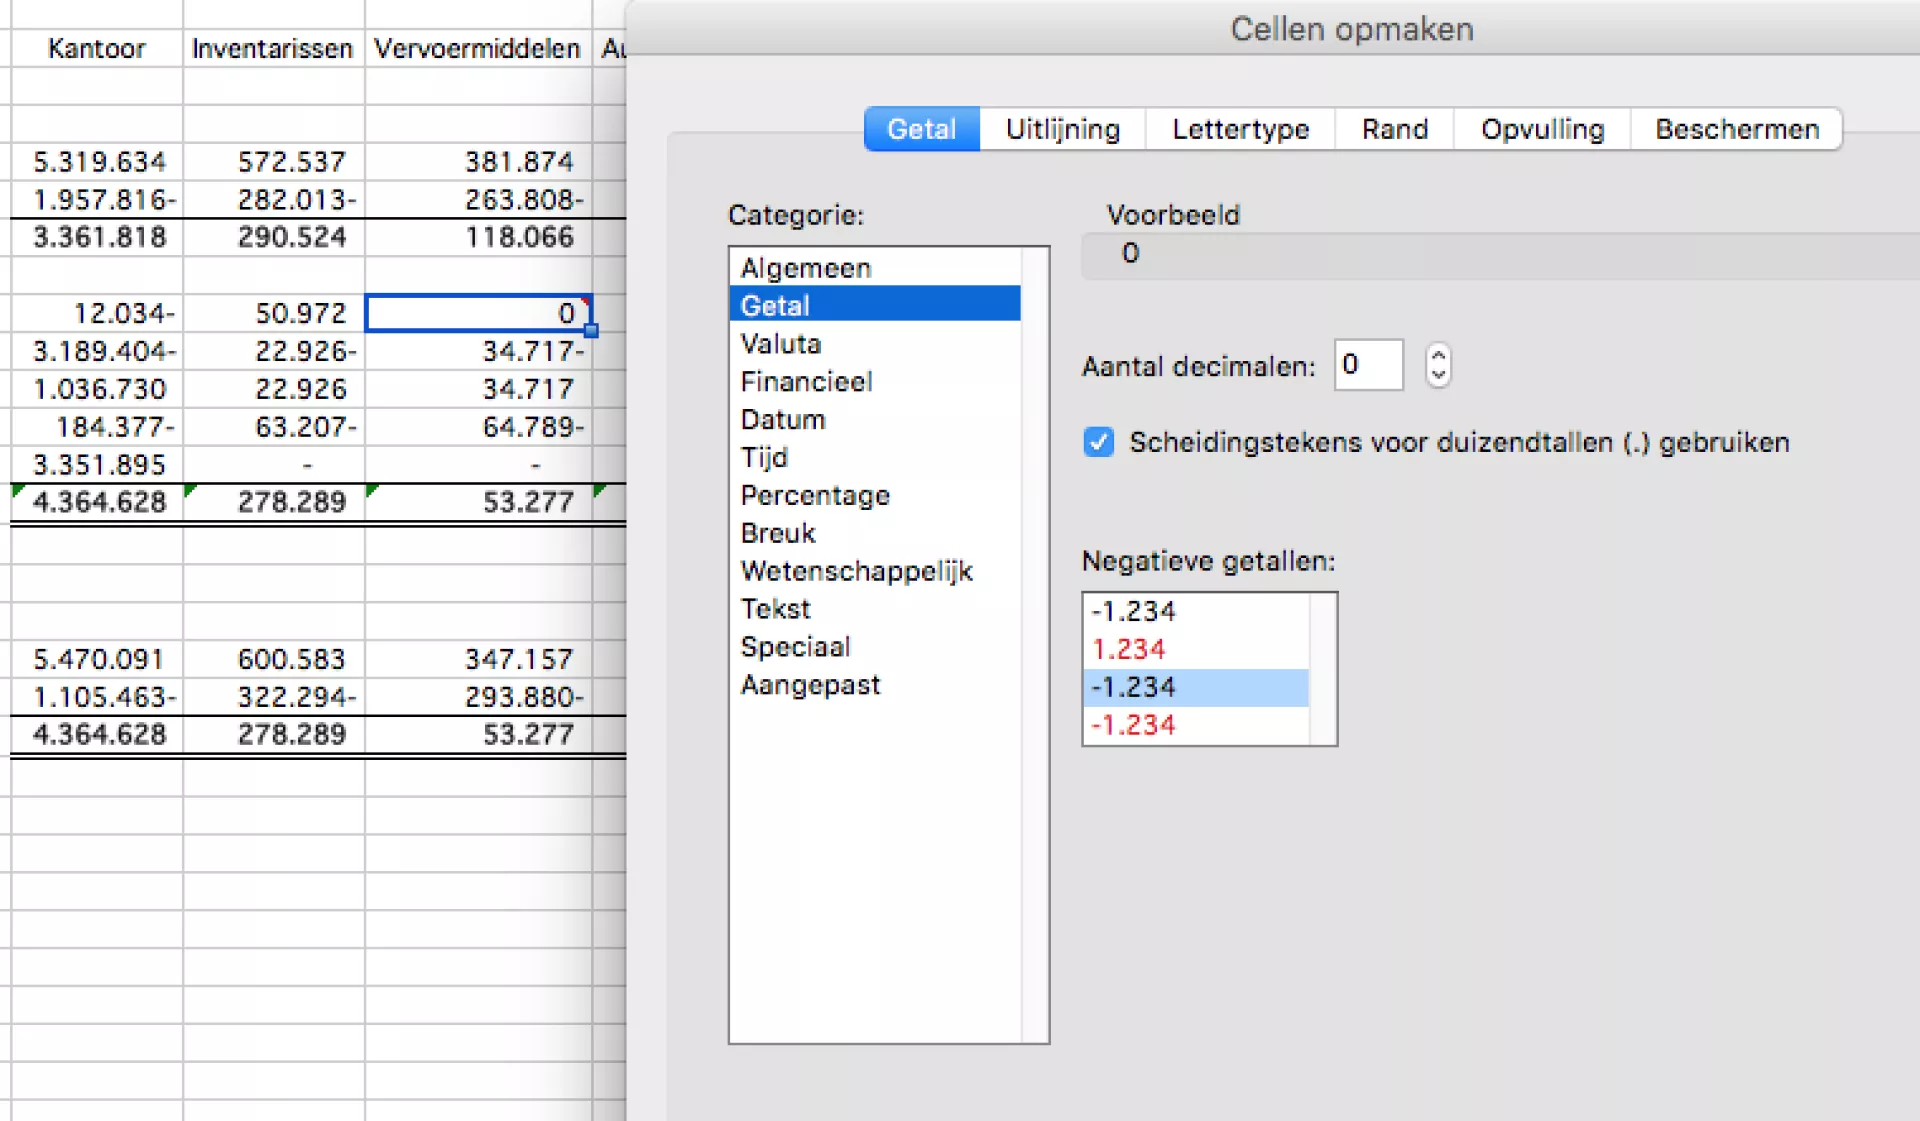Go to the Opvulling tab
Image resolution: width=1920 pixels, height=1121 pixels.
pyautogui.click(x=1542, y=129)
